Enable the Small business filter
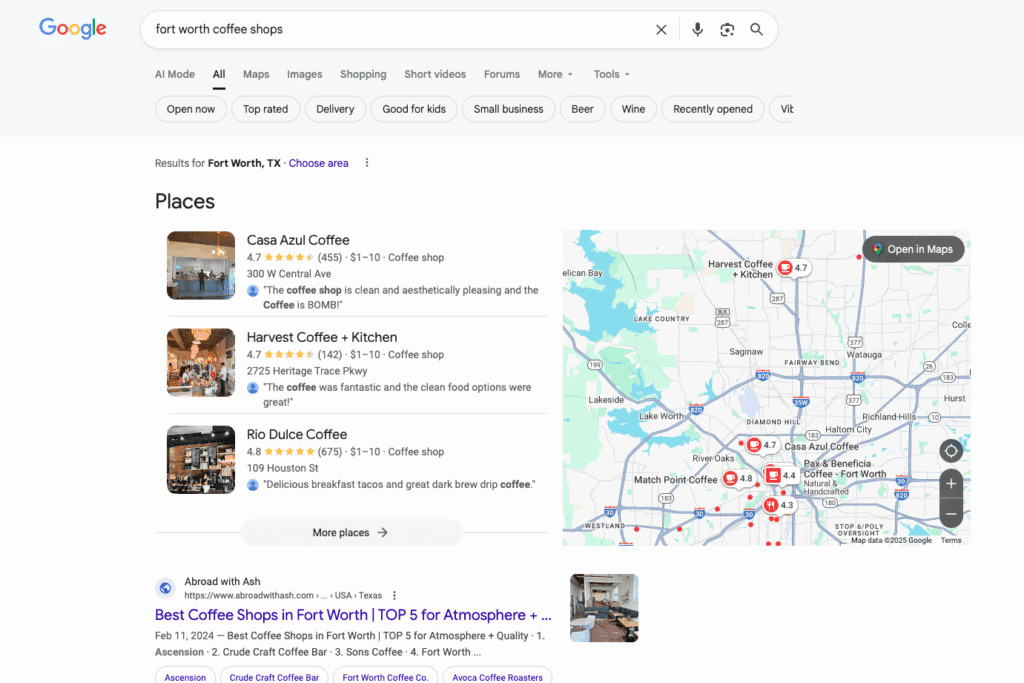This screenshot has width=1024, height=683. tap(508, 108)
